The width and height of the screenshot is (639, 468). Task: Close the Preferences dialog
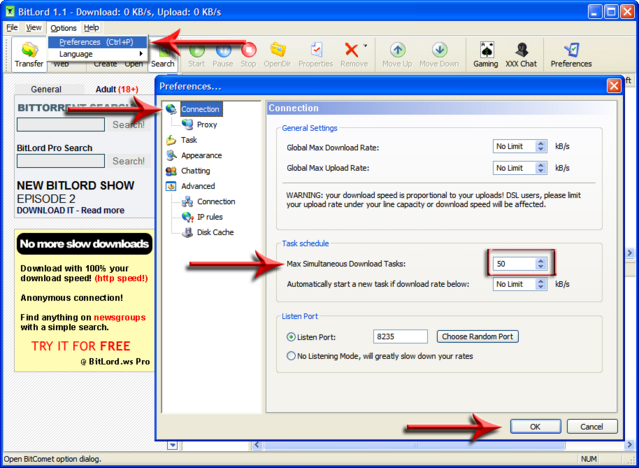pos(614,86)
